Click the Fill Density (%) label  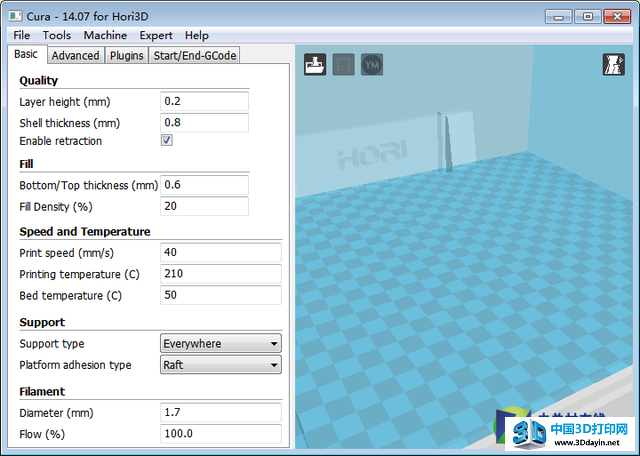pyautogui.click(x=56, y=207)
